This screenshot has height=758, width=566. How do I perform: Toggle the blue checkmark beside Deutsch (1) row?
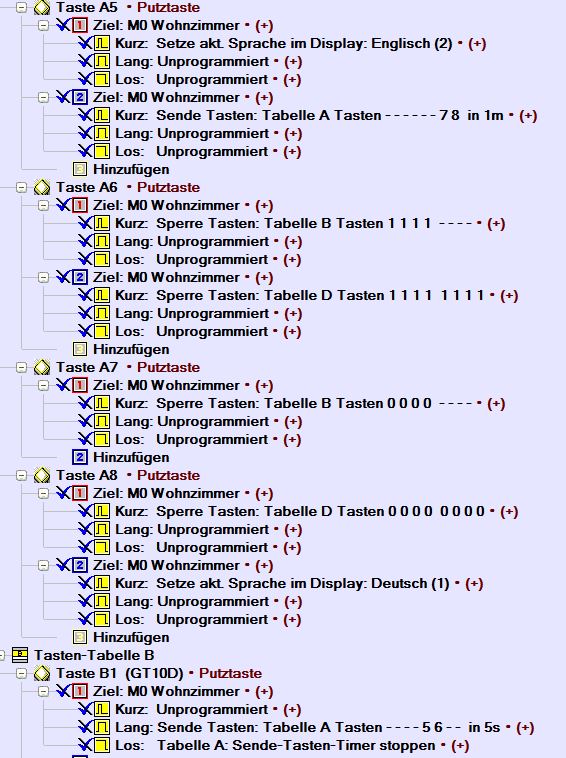pos(85,583)
